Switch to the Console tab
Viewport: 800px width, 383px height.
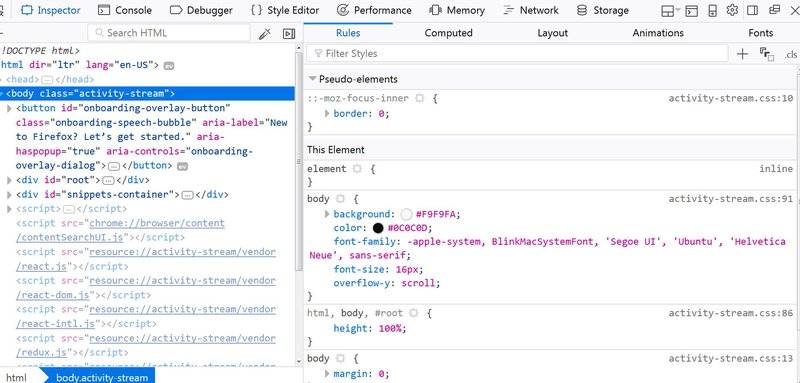(x=125, y=11)
